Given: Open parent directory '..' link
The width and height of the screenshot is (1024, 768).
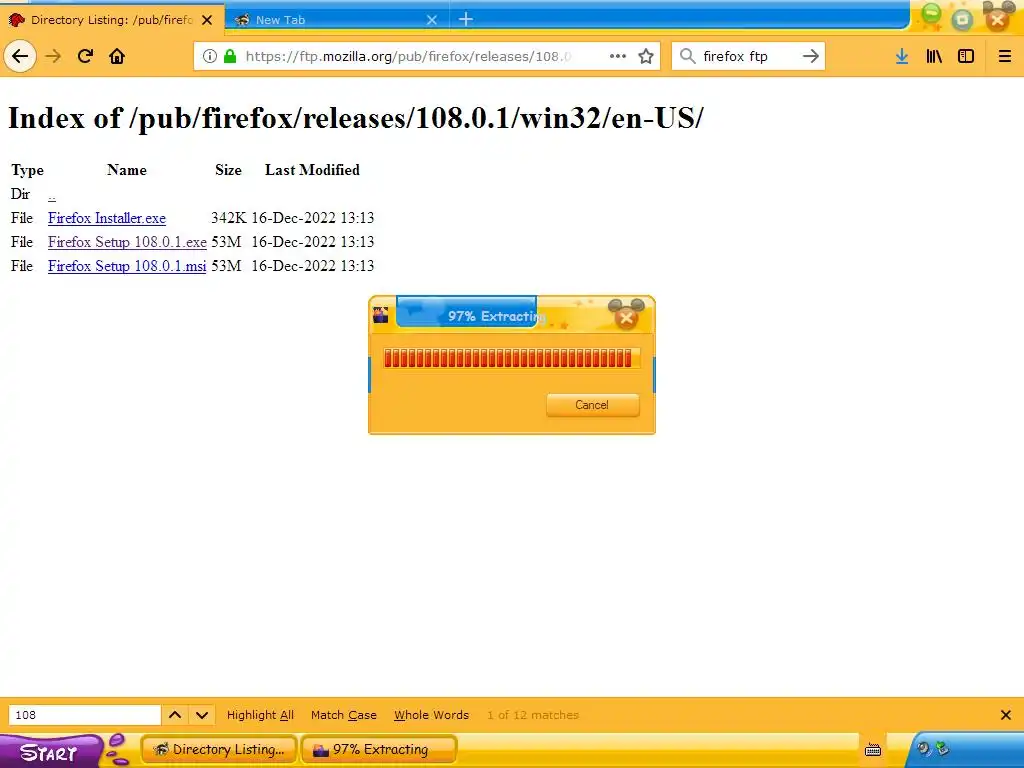Looking at the screenshot, I should [52, 195].
